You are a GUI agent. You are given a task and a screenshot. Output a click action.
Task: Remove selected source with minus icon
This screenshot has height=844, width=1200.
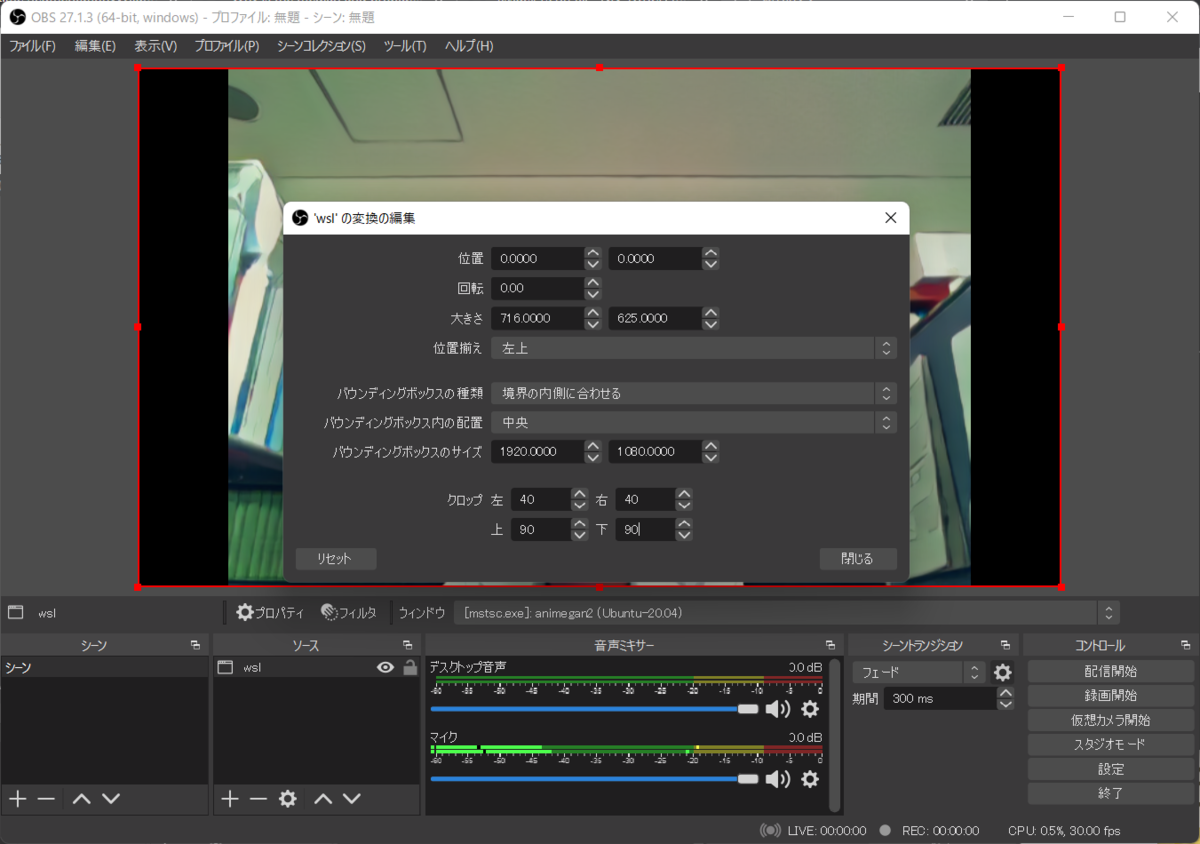coord(258,798)
